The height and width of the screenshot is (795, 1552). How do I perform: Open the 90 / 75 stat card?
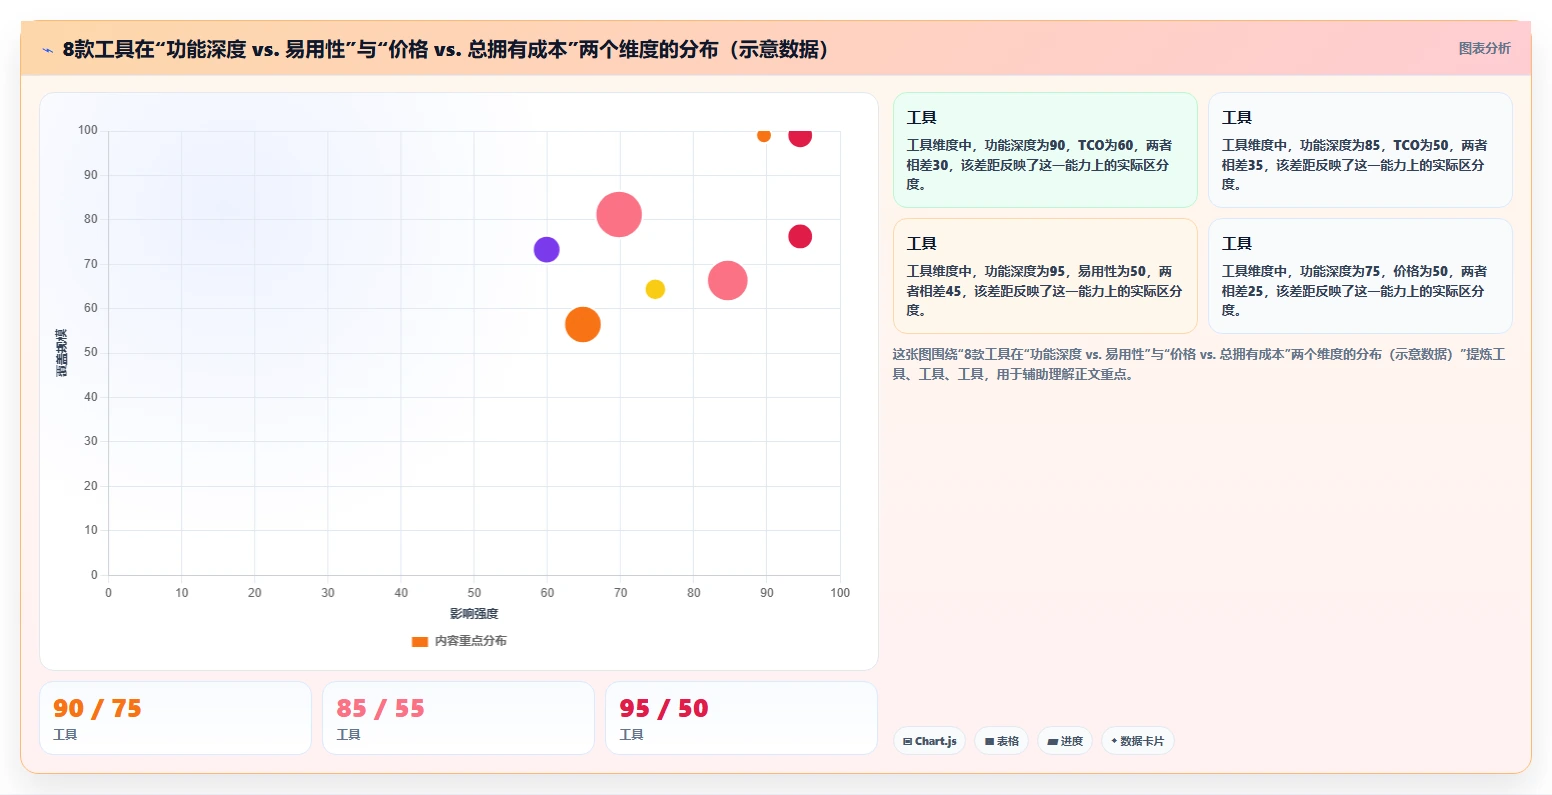pos(175,718)
